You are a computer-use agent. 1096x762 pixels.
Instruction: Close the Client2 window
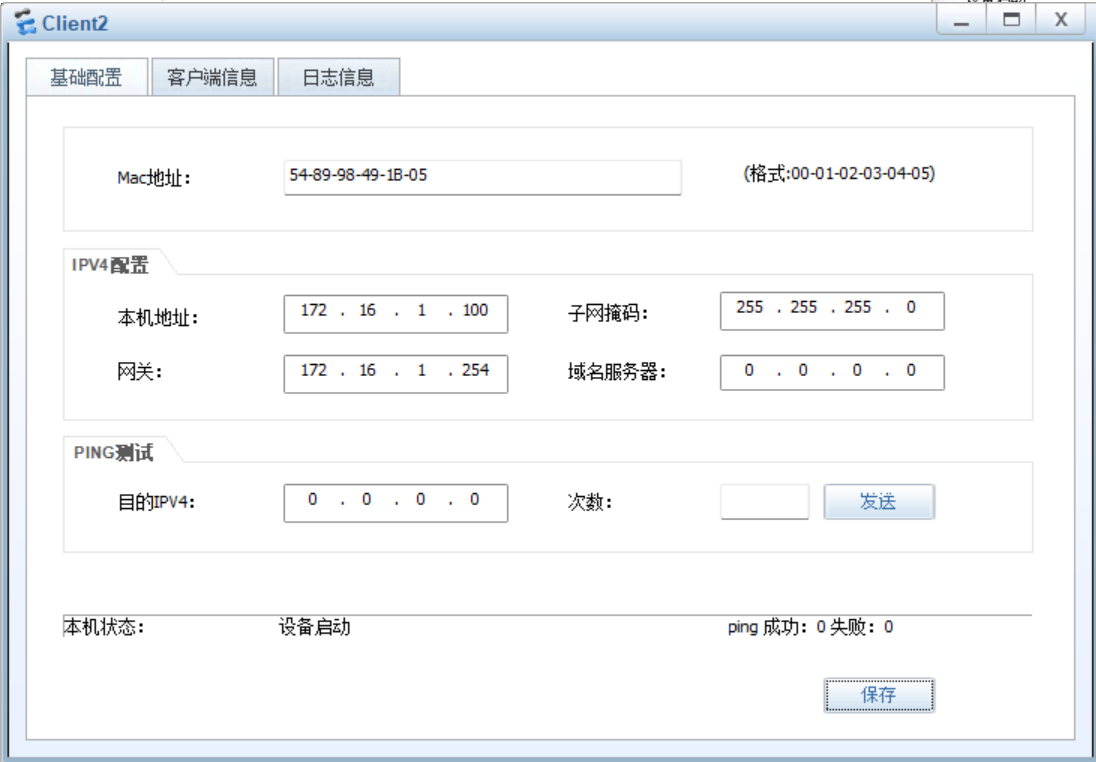pyautogui.click(x=1061, y=21)
